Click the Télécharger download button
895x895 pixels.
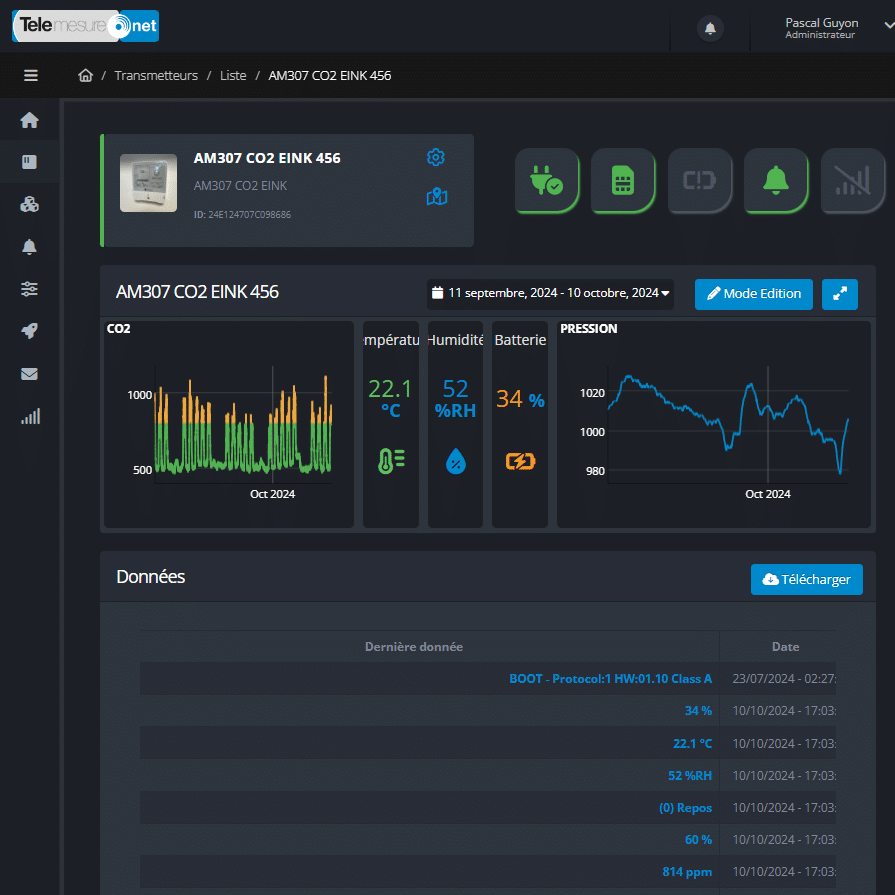(x=807, y=579)
